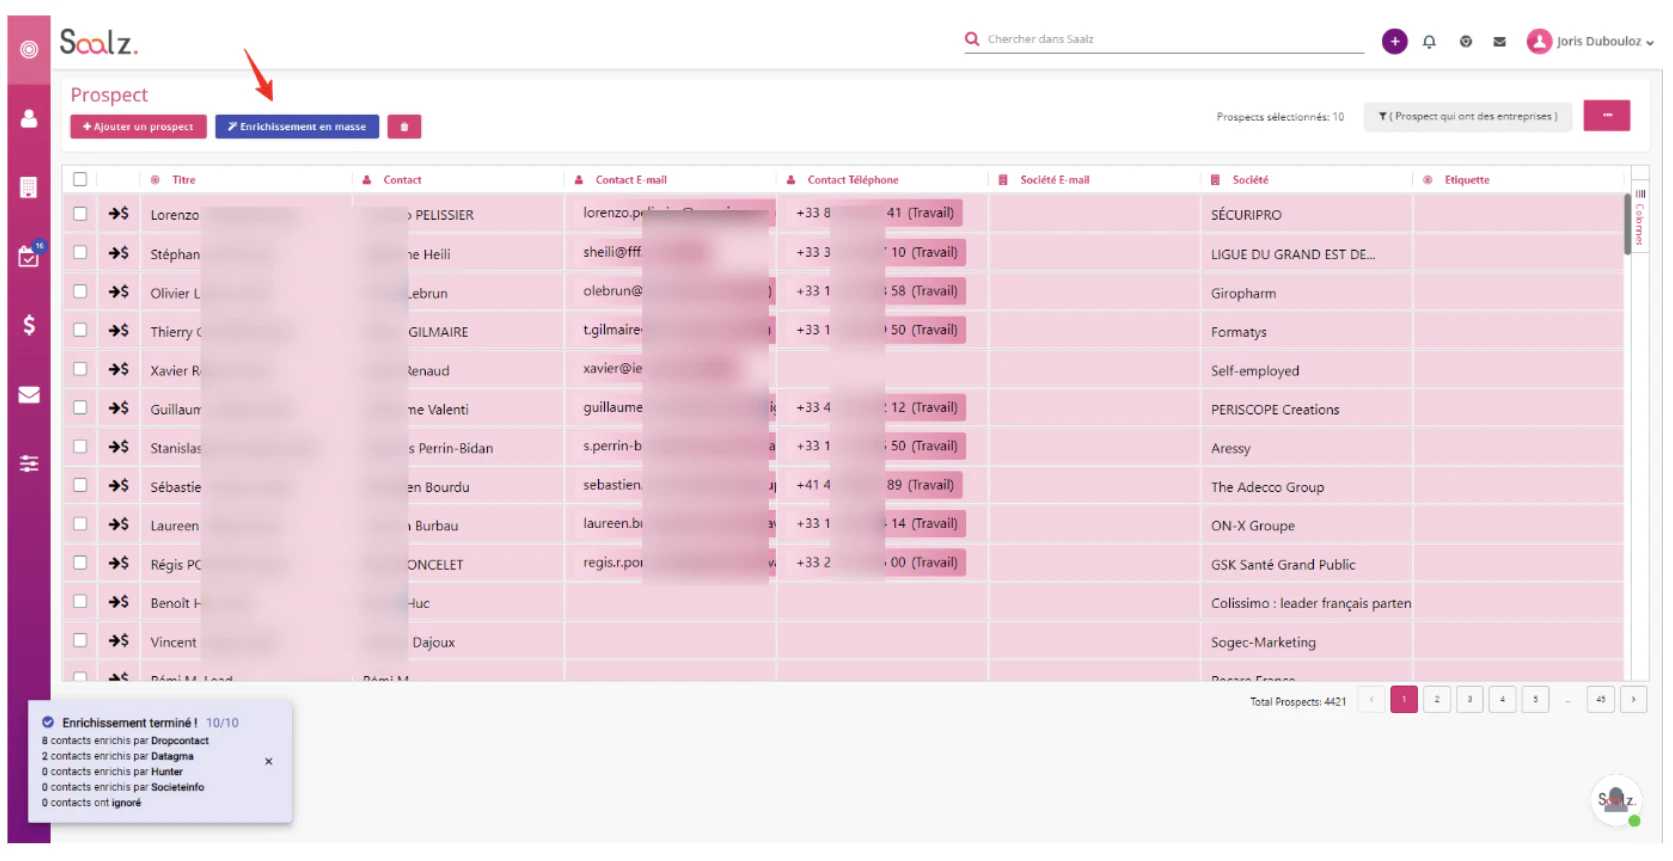Check the box for Giropharm row
This screenshot has width=1673, height=861.
pyautogui.click(x=80, y=292)
